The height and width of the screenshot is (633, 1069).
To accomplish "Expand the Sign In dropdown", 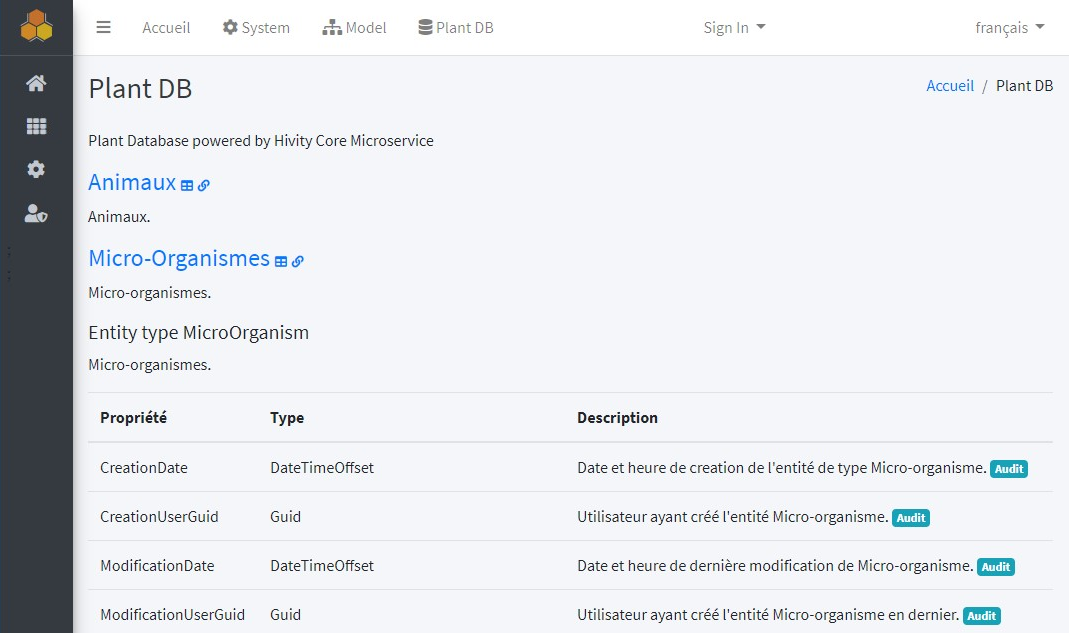I will [x=734, y=28].
